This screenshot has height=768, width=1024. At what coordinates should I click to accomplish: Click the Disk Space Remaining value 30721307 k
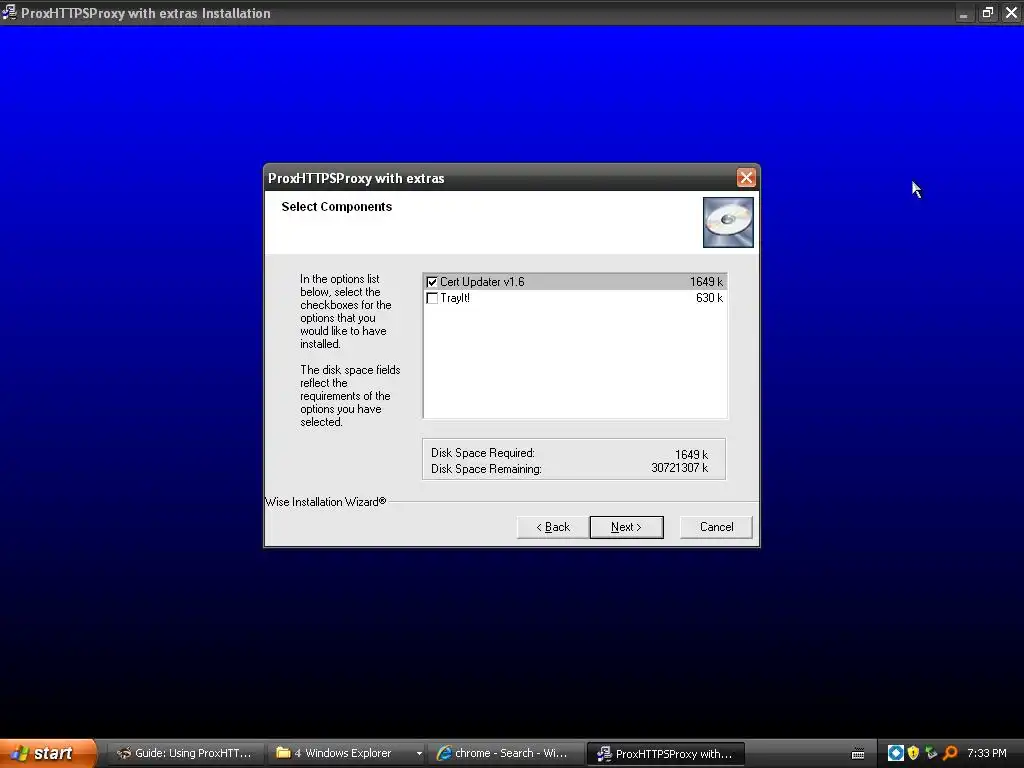click(679, 468)
